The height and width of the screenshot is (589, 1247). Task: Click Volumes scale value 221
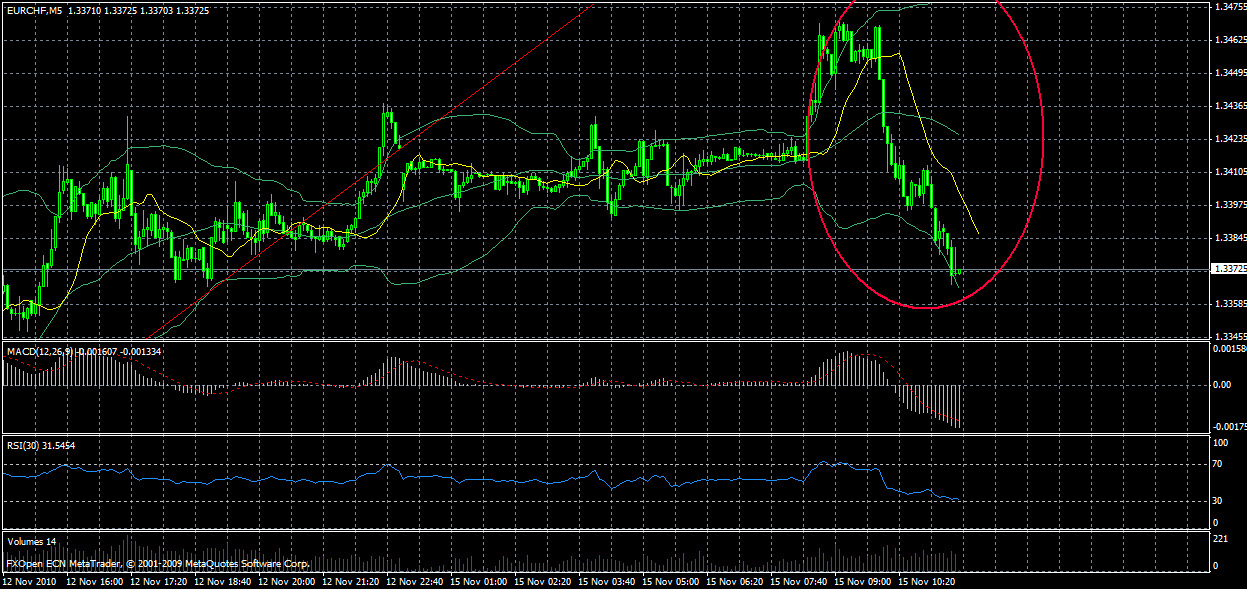[x=1220, y=540]
